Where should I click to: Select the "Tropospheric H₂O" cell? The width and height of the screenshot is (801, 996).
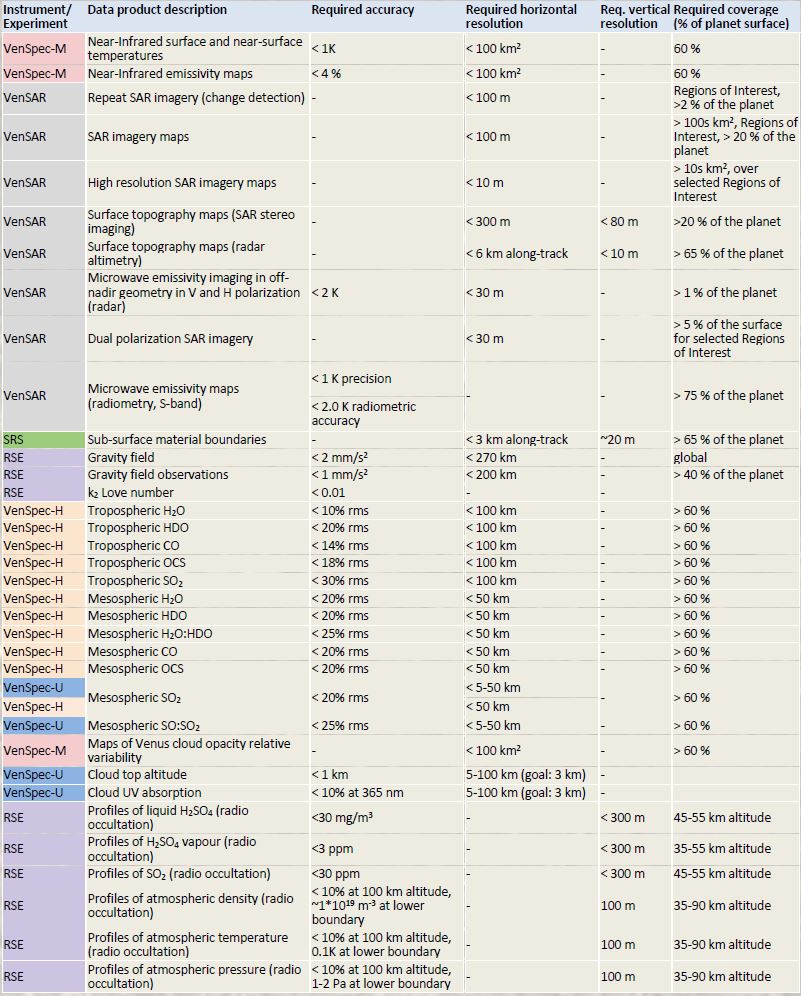pyautogui.click(x=136, y=511)
